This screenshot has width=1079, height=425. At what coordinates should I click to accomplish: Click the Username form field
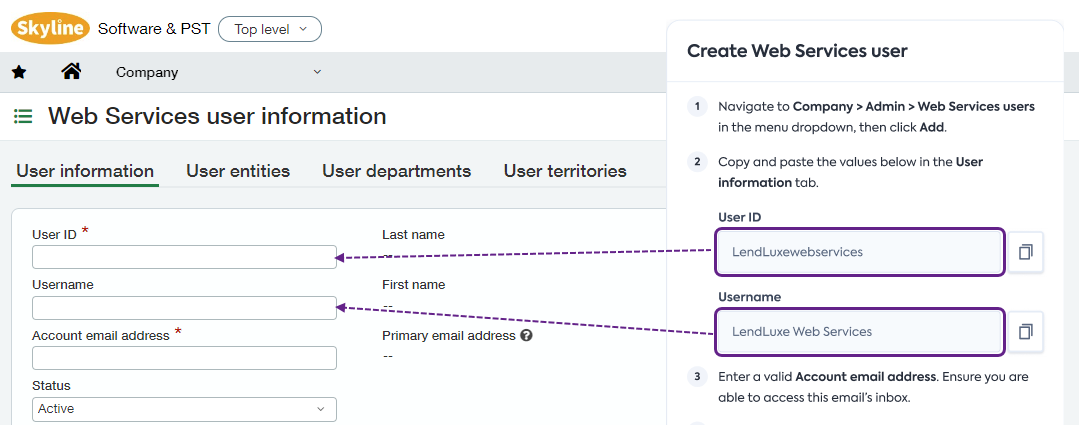(184, 308)
